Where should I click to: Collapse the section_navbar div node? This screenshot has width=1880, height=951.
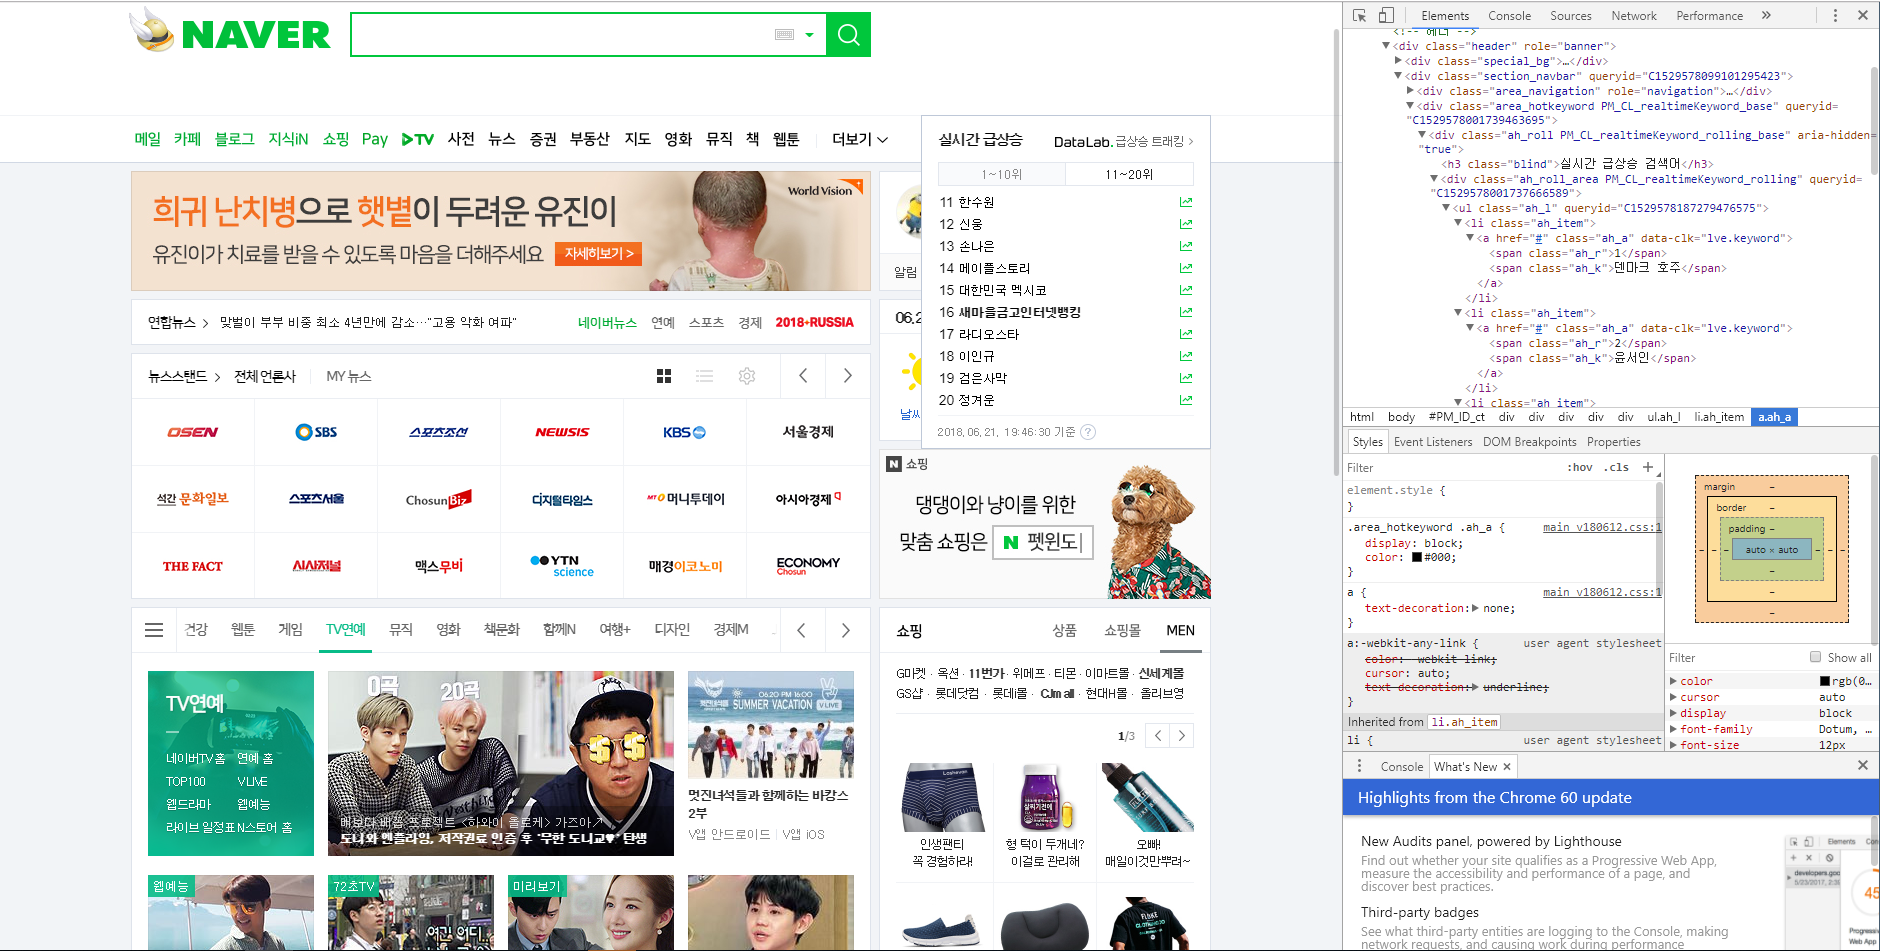coord(1398,76)
